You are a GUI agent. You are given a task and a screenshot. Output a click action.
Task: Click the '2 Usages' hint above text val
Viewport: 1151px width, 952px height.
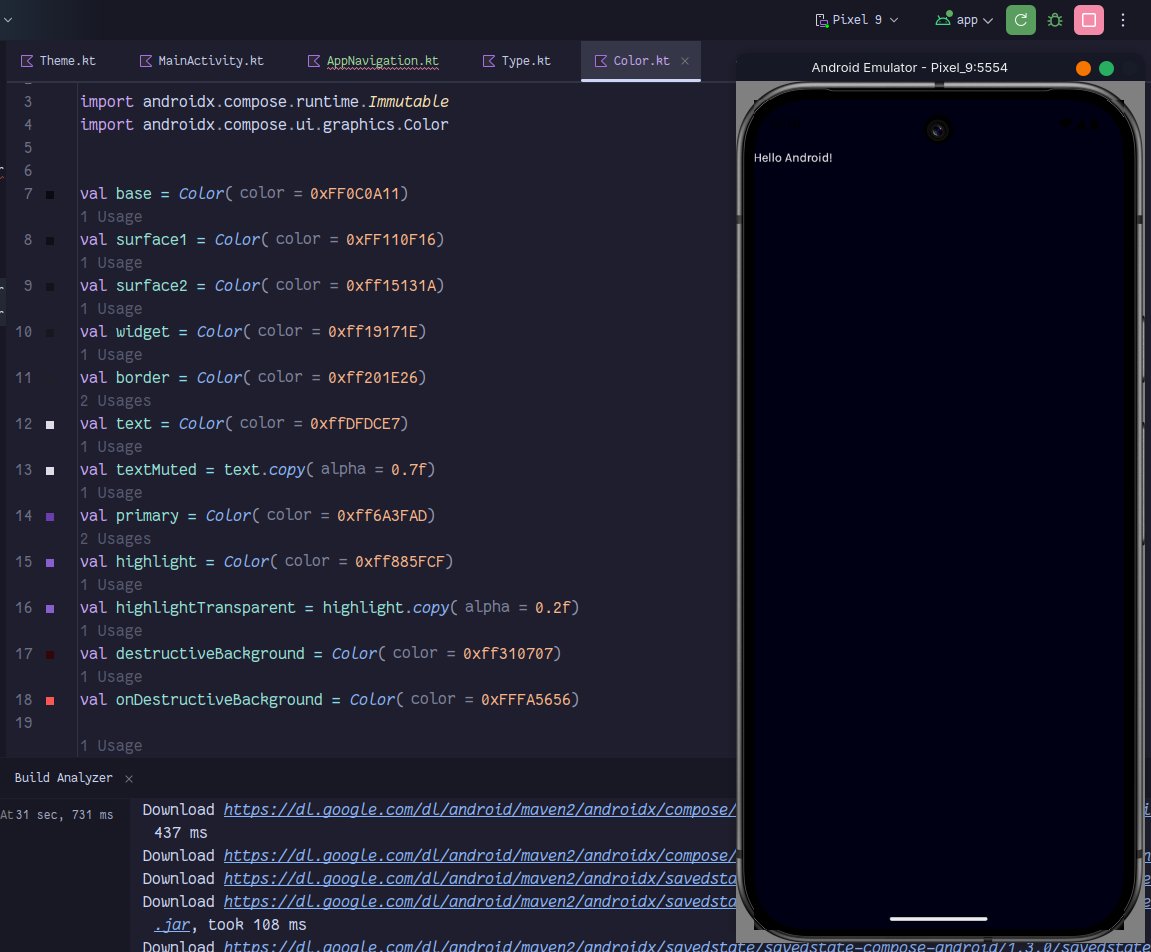[115, 401]
